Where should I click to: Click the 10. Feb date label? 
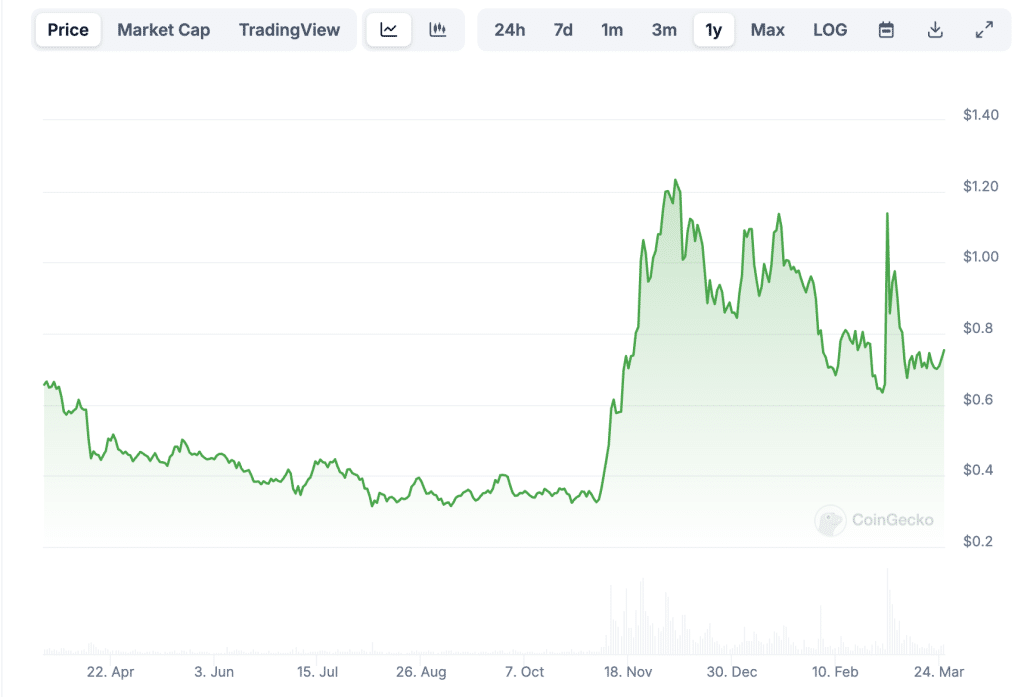click(x=835, y=672)
